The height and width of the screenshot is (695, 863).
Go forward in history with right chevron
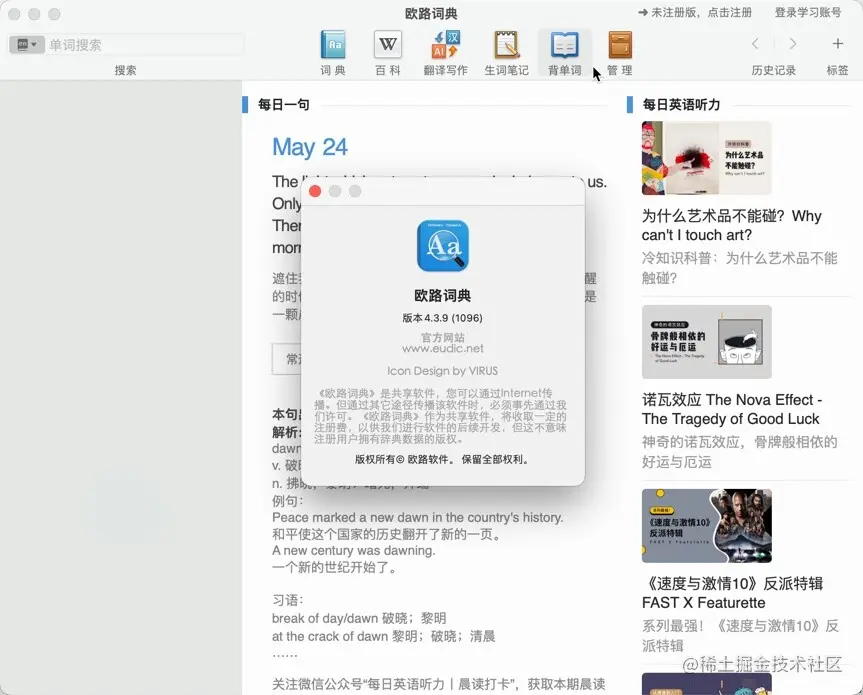793,43
